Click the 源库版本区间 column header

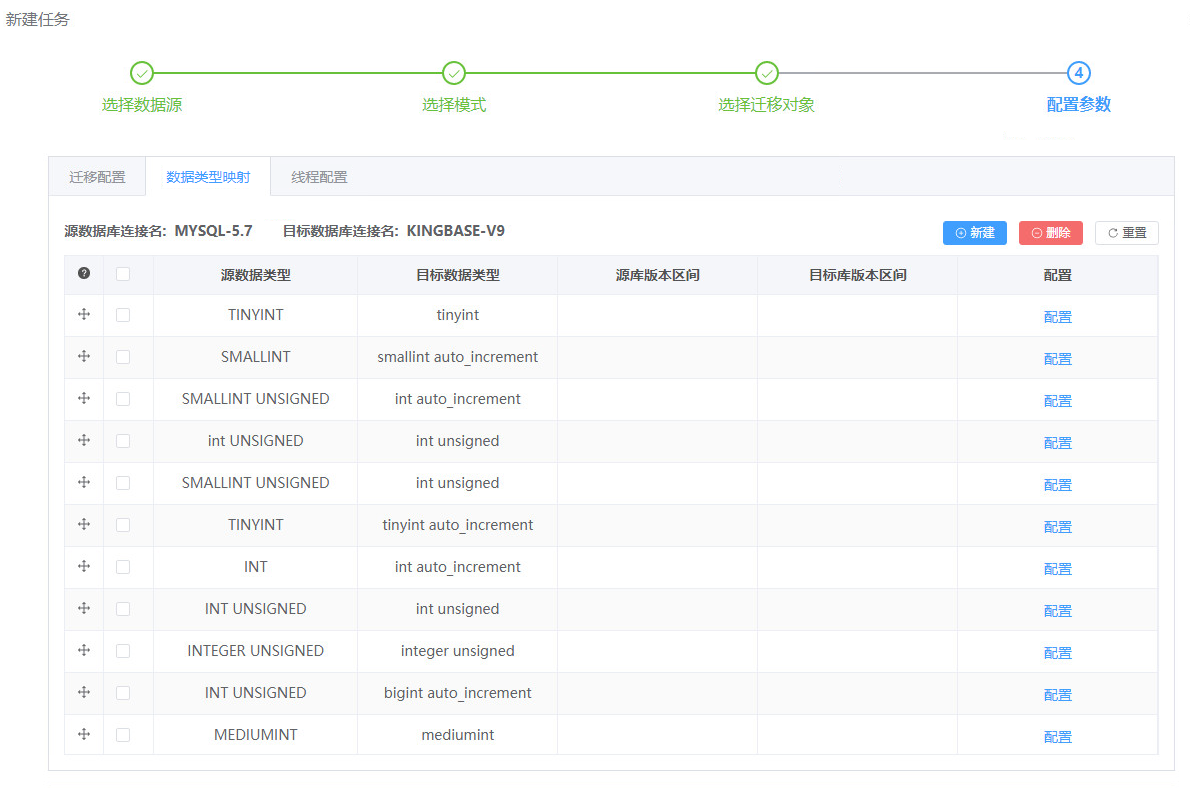pyautogui.click(x=657, y=275)
